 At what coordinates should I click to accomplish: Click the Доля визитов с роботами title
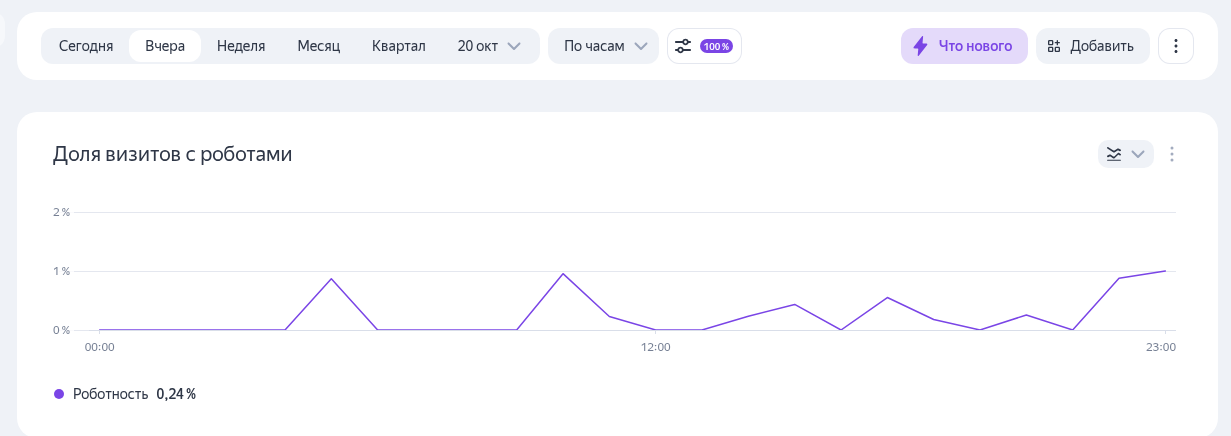pyautogui.click(x=172, y=154)
